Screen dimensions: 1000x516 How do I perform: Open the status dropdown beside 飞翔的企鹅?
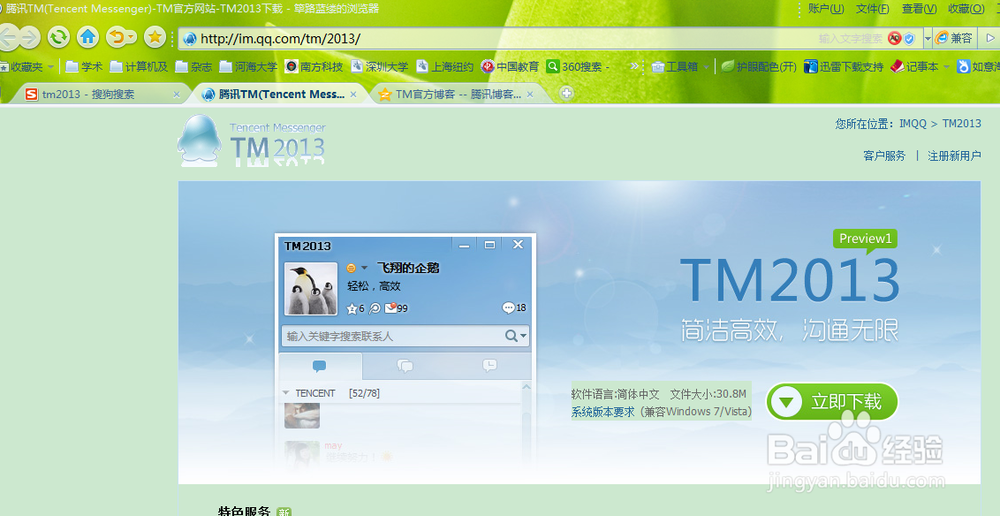(364, 268)
